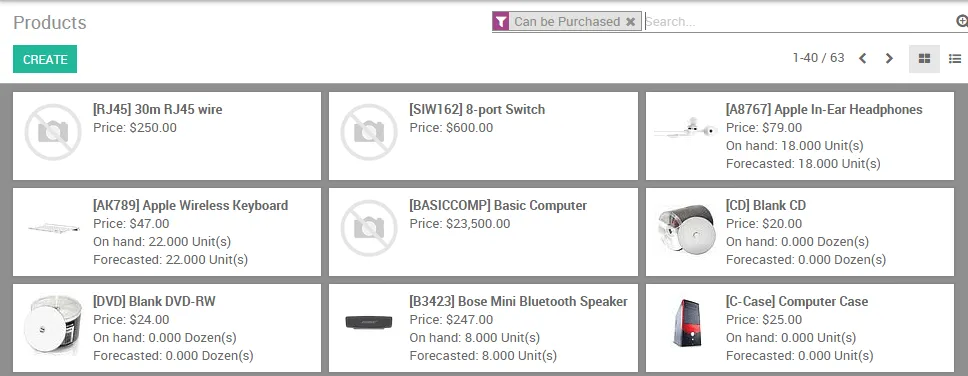Remove the Can be Purchased filter
Image resolution: width=968 pixels, height=376 pixels.
point(630,22)
